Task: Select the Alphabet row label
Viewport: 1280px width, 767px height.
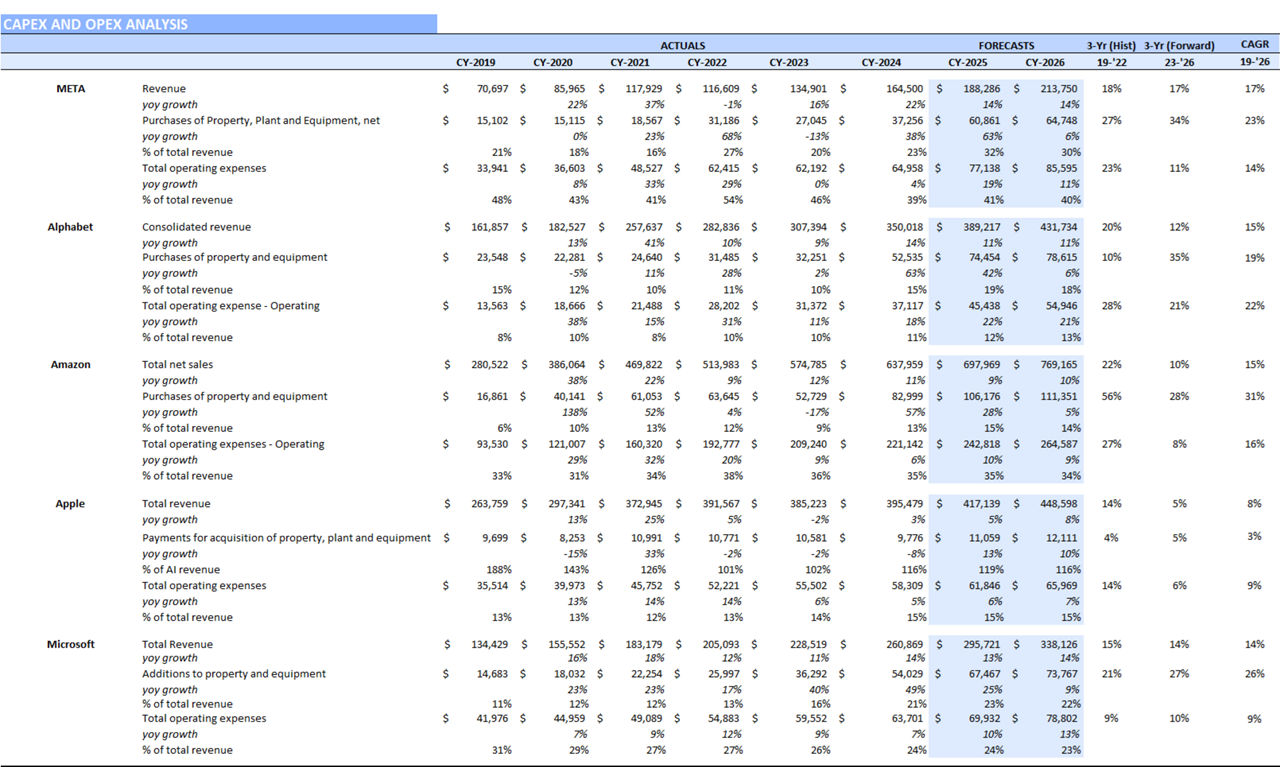Action: click(x=70, y=227)
